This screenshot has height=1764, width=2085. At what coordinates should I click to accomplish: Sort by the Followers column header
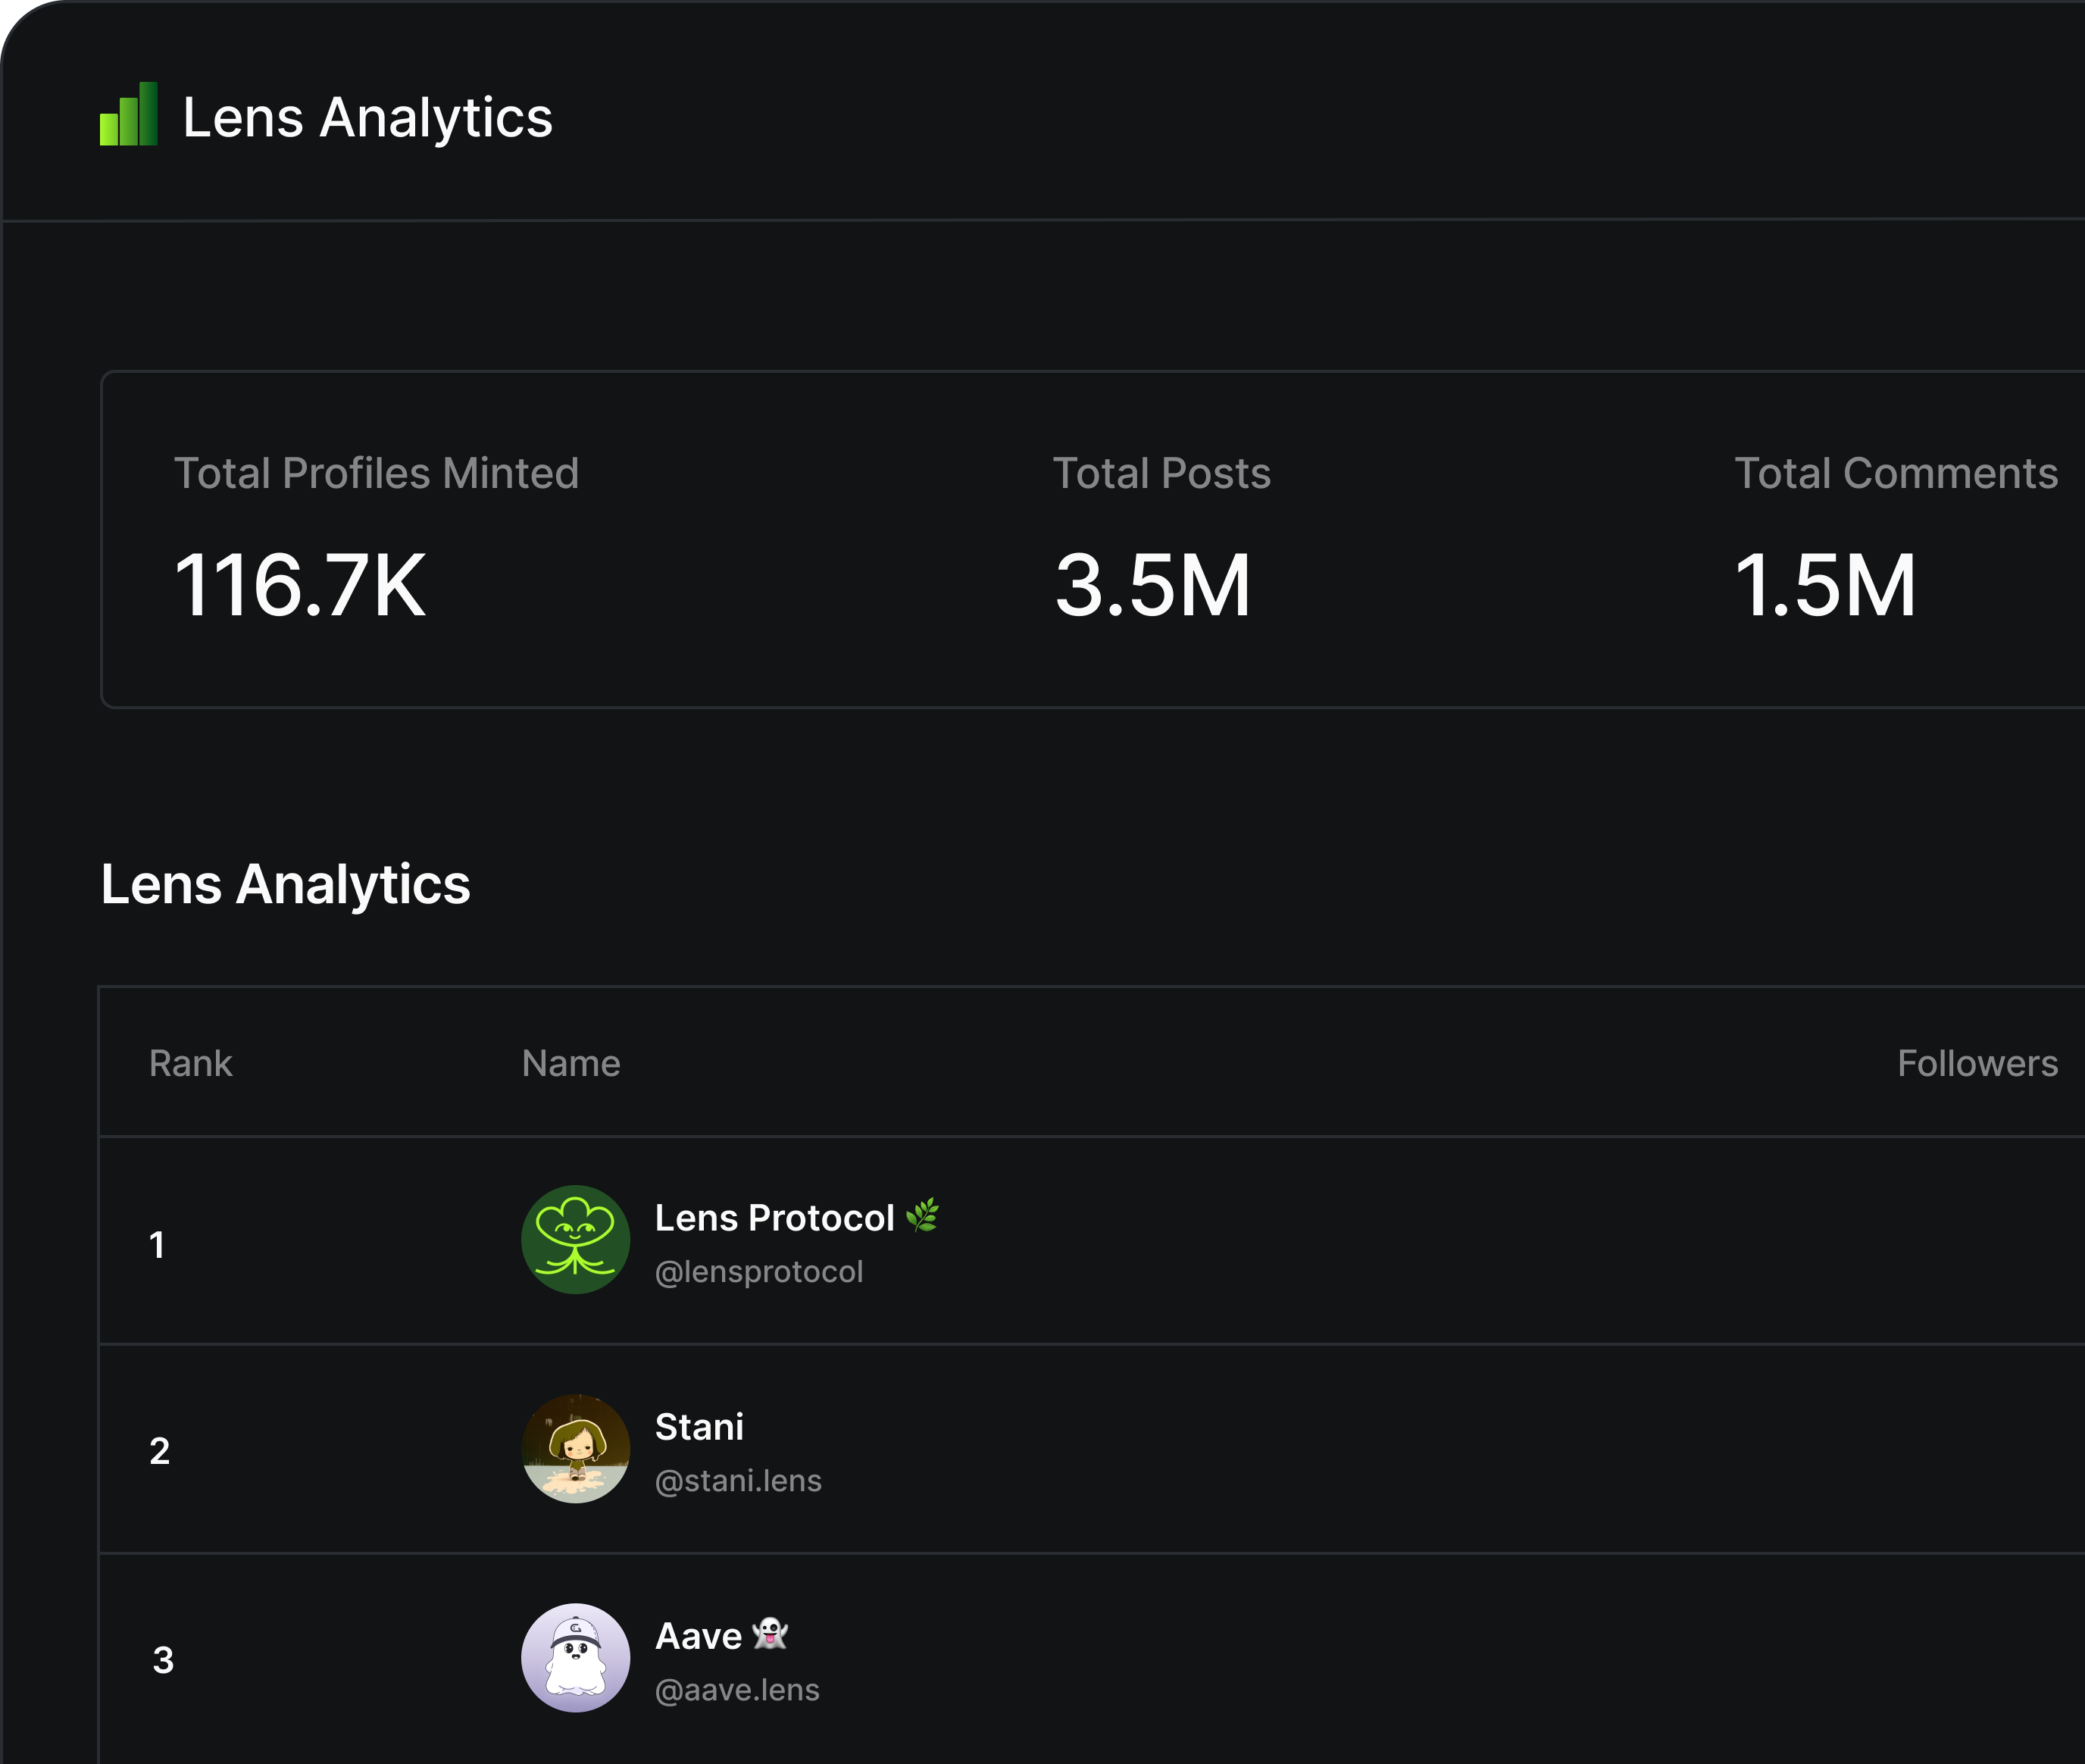click(x=1977, y=1062)
